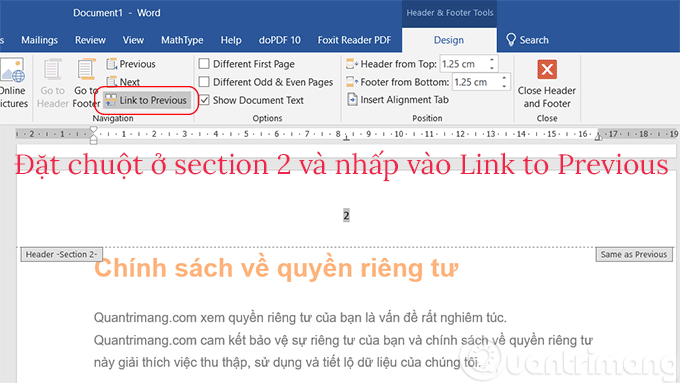The height and width of the screenshot is (383, 680).
Task: Decrease Footer from Bottom value
Action: [x=504, y=86]
